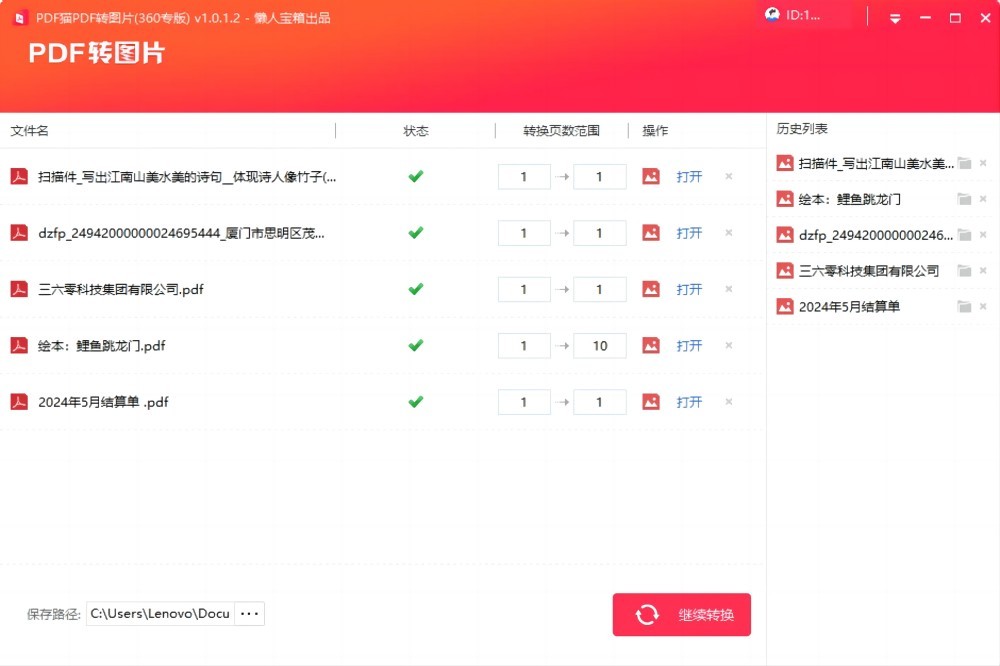Click the image icon for 三六零科技集团有限公司.pdf row
1000x666 pixels.
[651, 289]
